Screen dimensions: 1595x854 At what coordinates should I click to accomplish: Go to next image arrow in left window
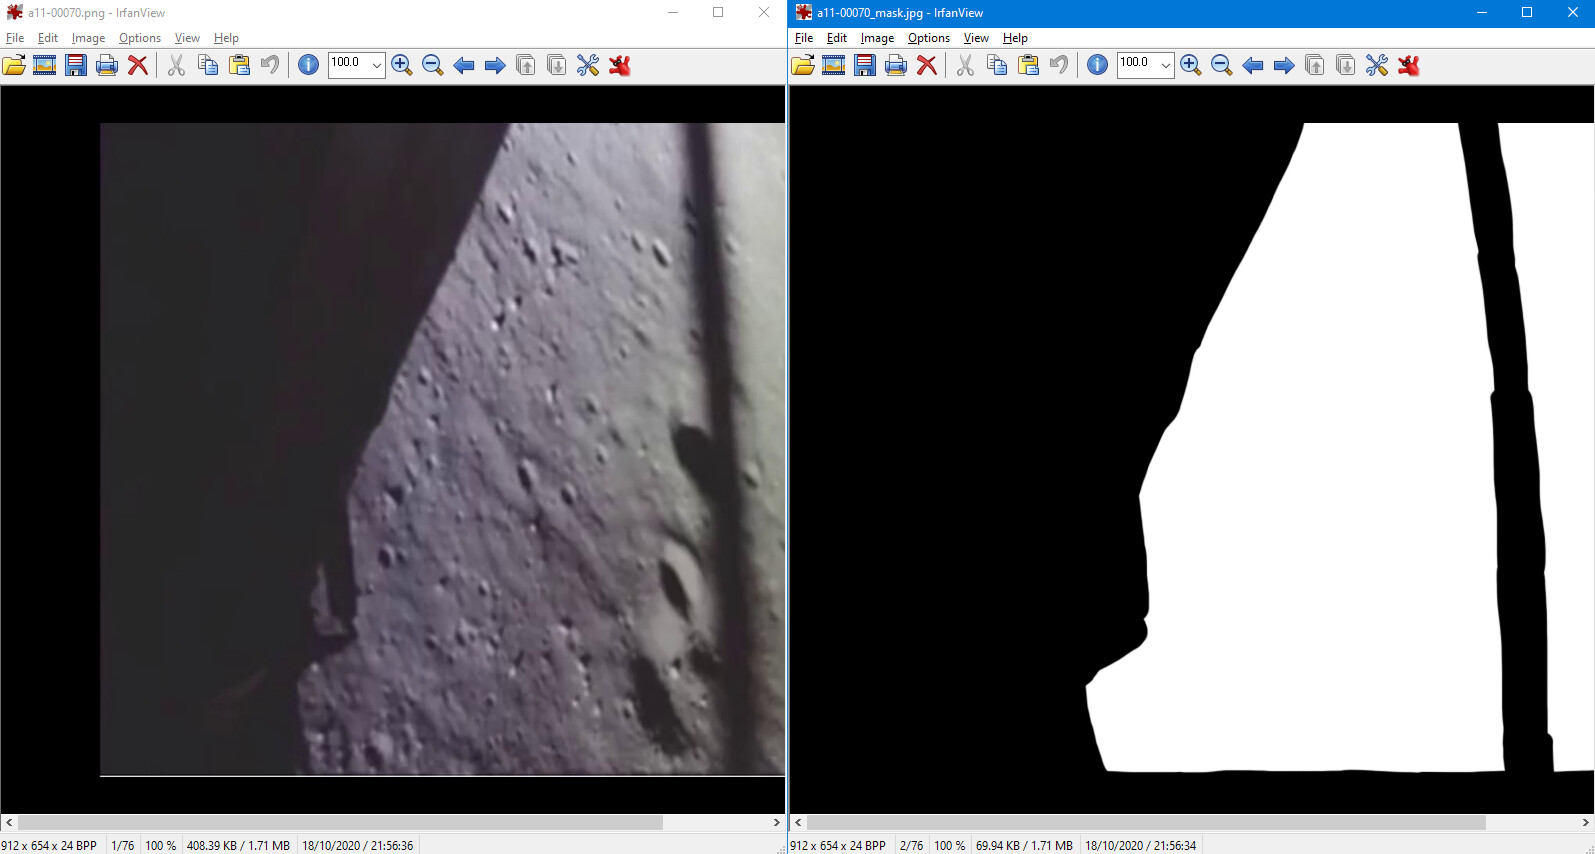[x=495, y=65]
